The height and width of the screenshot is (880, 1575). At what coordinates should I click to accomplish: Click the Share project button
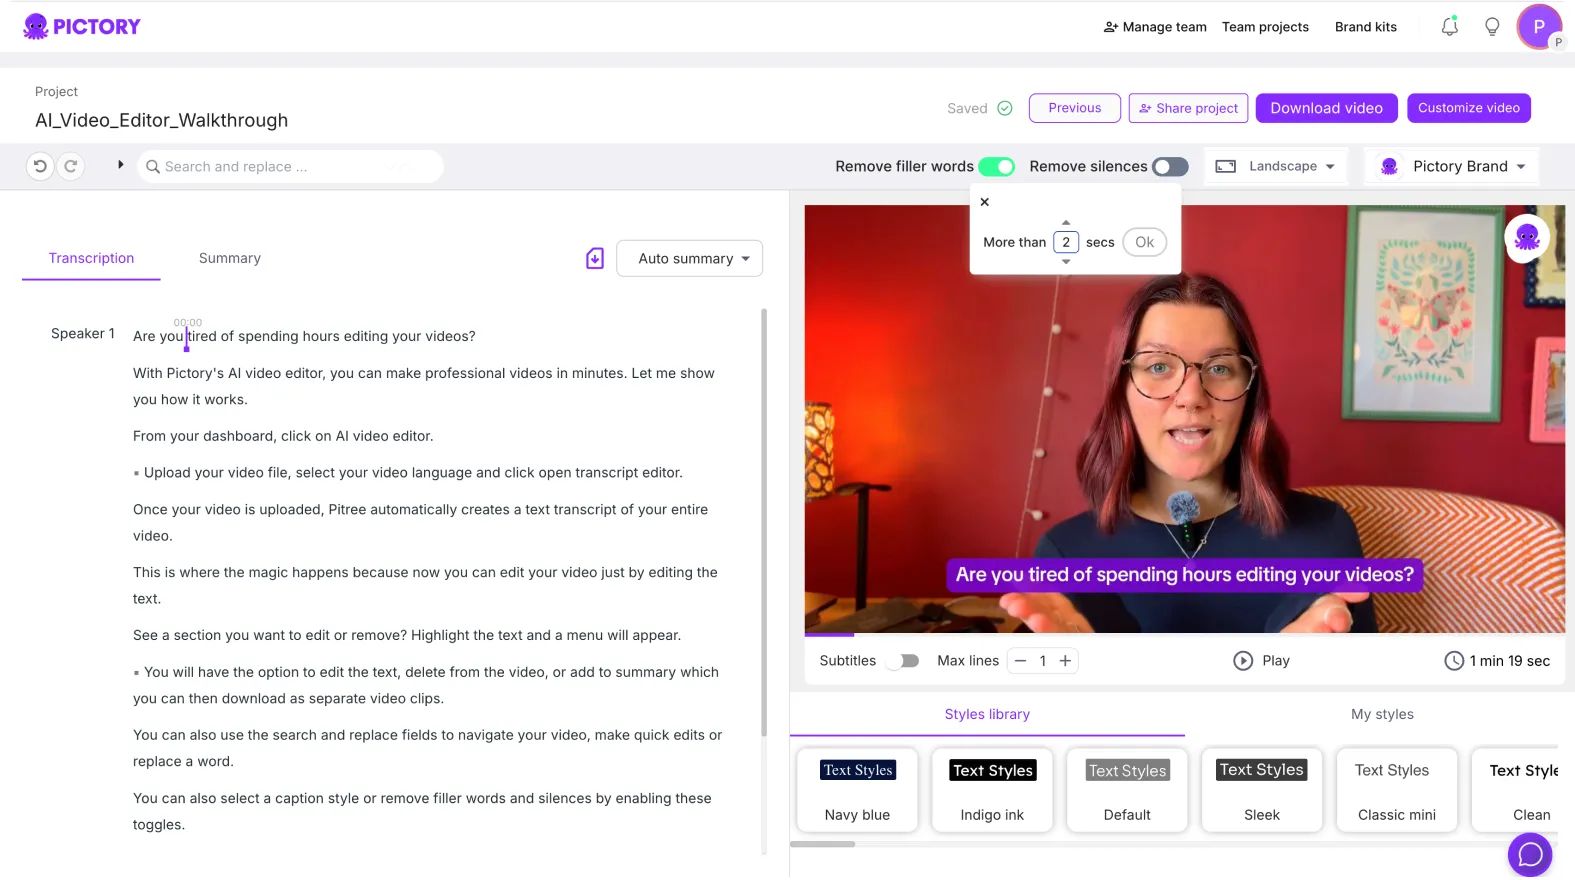(1188, 108)
